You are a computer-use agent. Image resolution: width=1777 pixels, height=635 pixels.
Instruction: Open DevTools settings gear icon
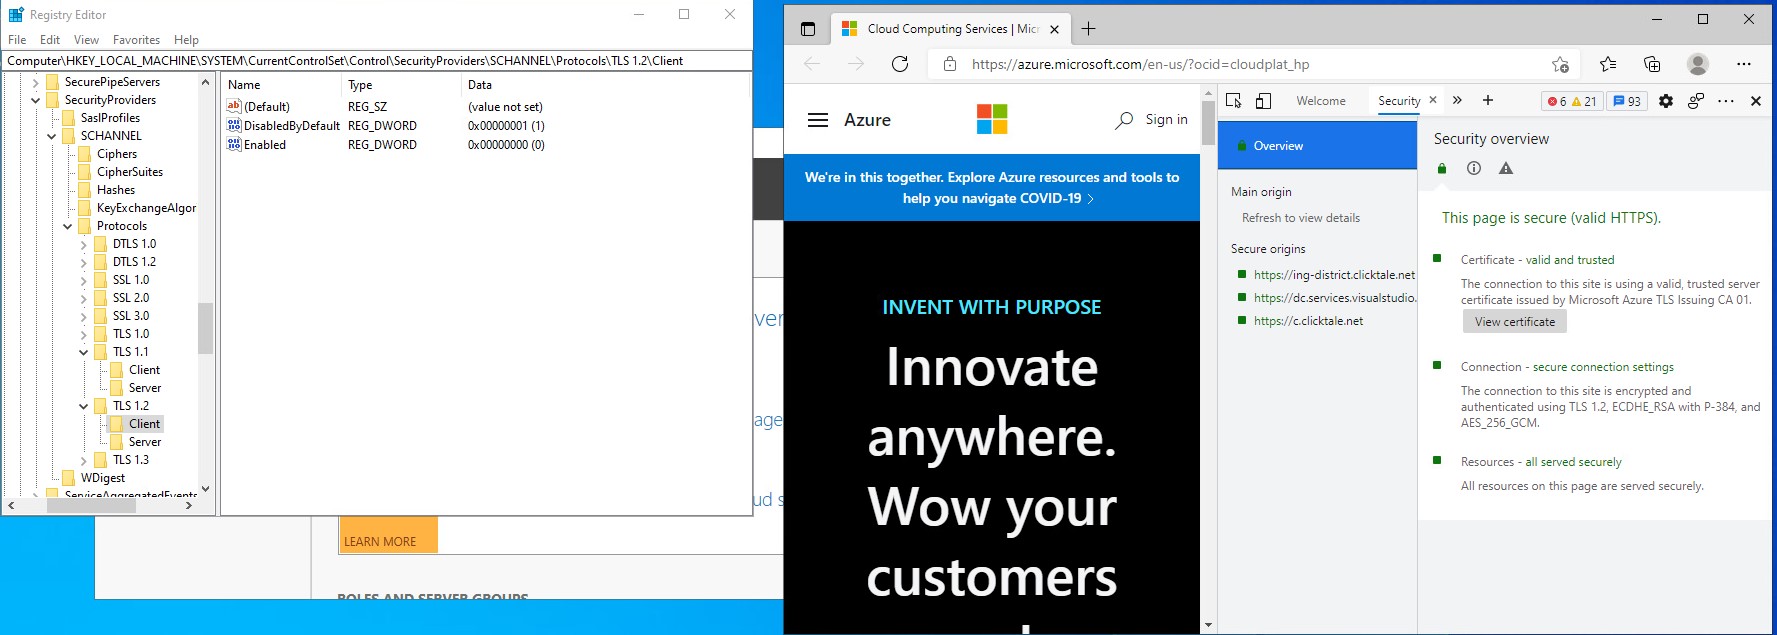click(x=1666, y=101)
